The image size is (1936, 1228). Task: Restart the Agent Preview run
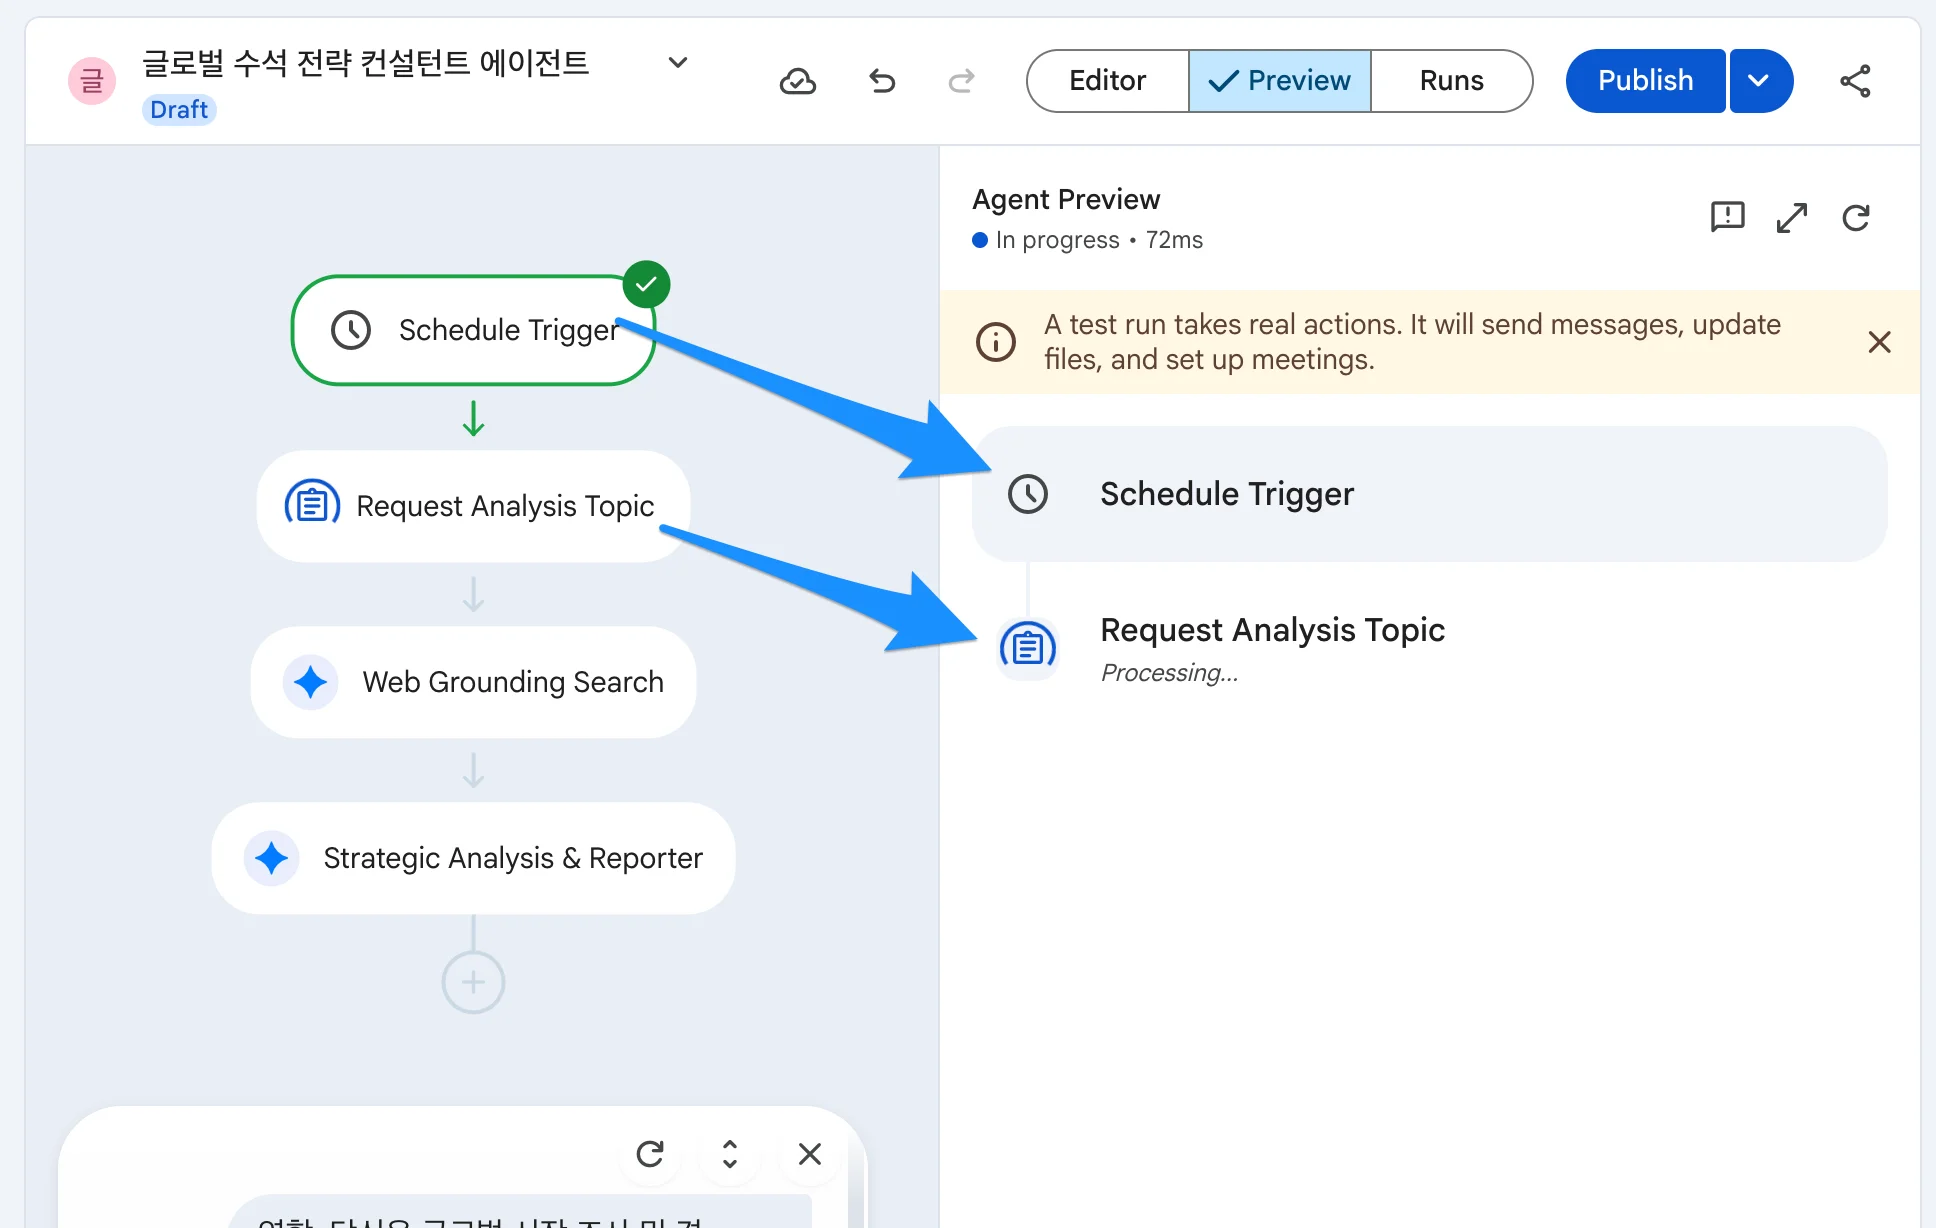pyautogui.click(x=1856, y=217)
